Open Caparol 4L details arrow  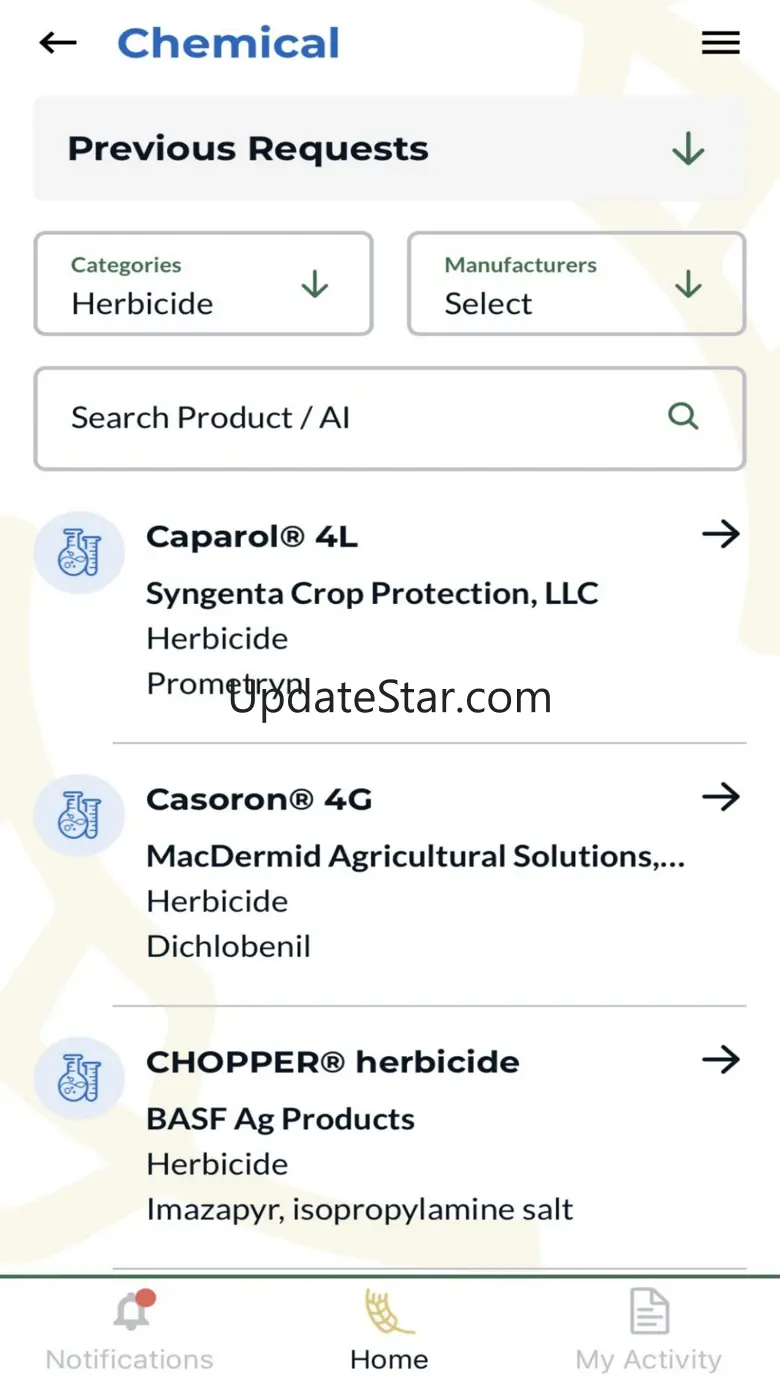tap(720, 535)
